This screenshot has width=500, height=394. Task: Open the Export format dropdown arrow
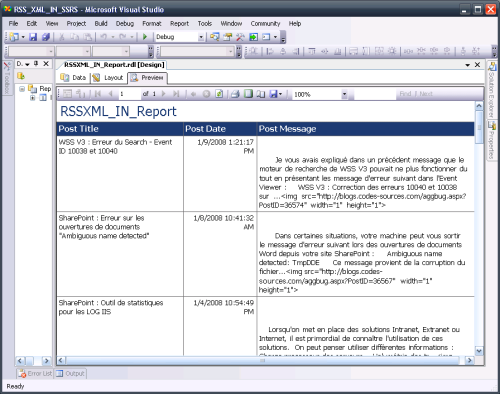pos(280,94)
